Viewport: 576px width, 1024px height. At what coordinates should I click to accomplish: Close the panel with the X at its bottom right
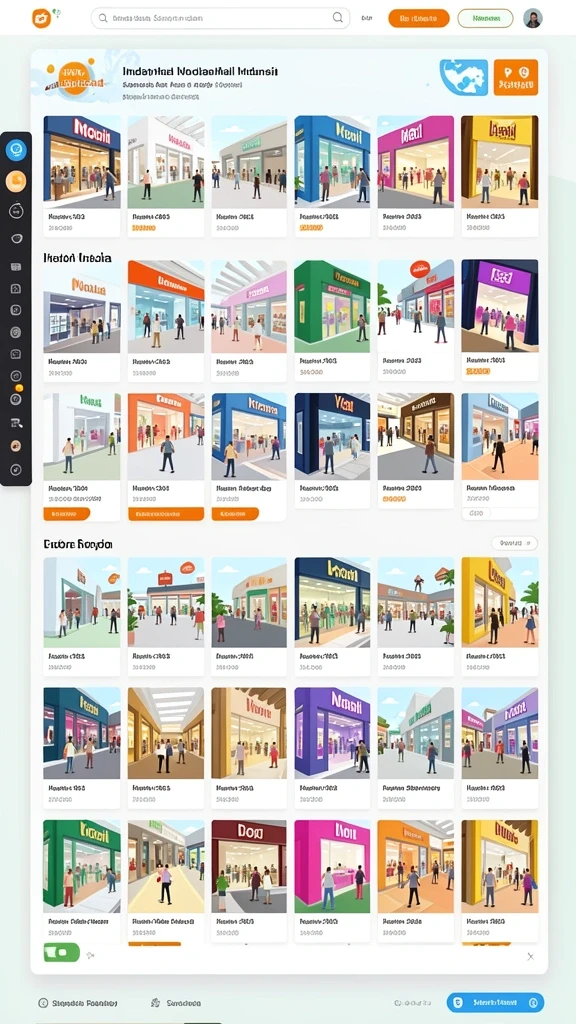(x=530, y=956)
